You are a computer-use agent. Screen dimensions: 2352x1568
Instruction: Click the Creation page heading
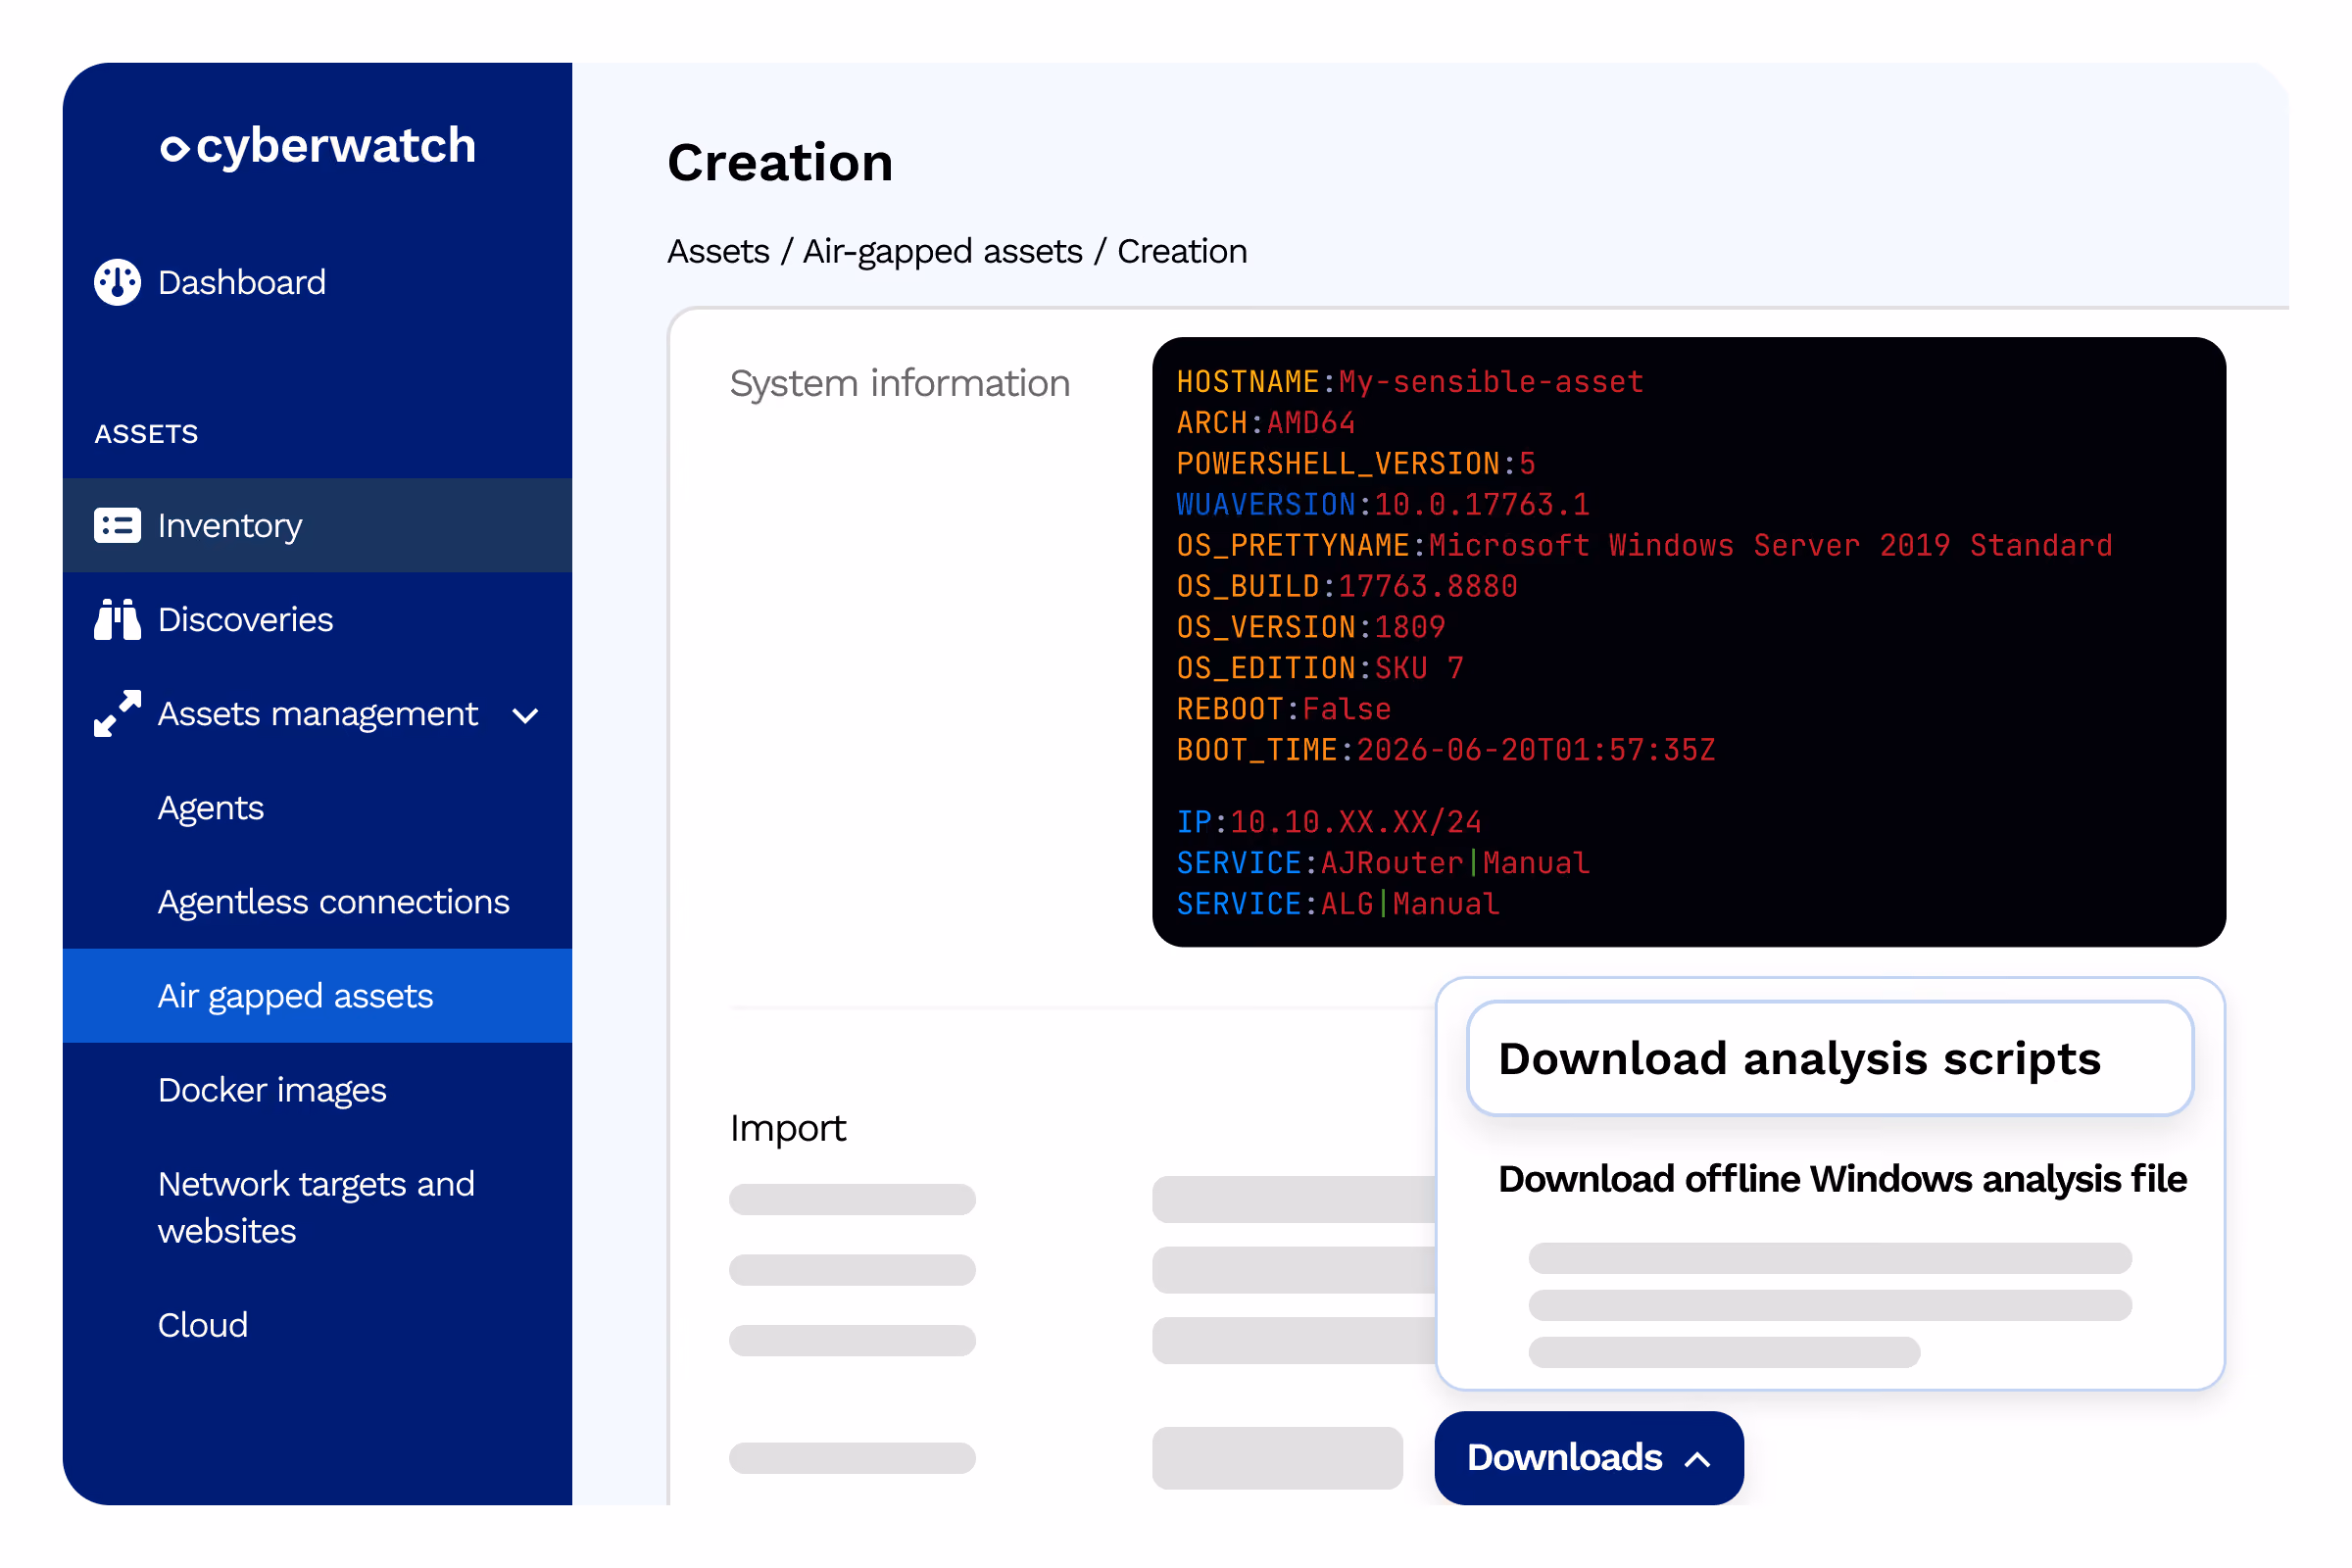(780, 162)
